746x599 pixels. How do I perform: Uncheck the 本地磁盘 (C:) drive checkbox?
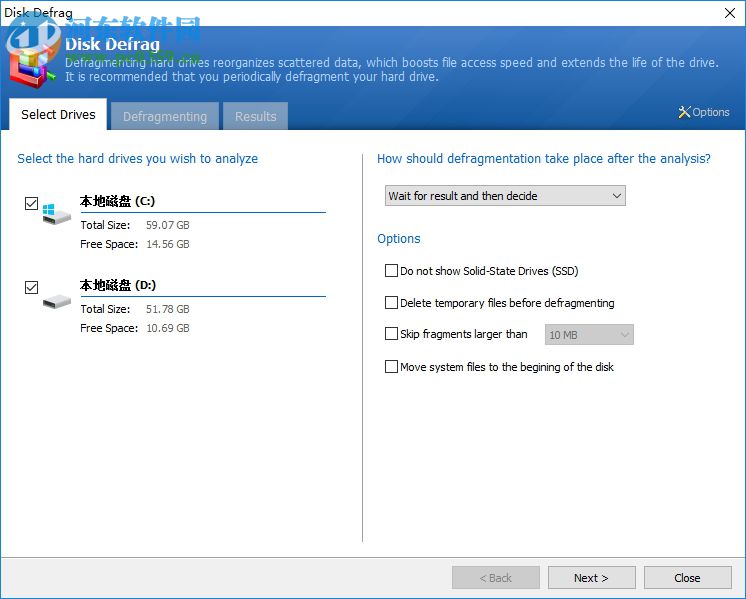pos(31,204)
